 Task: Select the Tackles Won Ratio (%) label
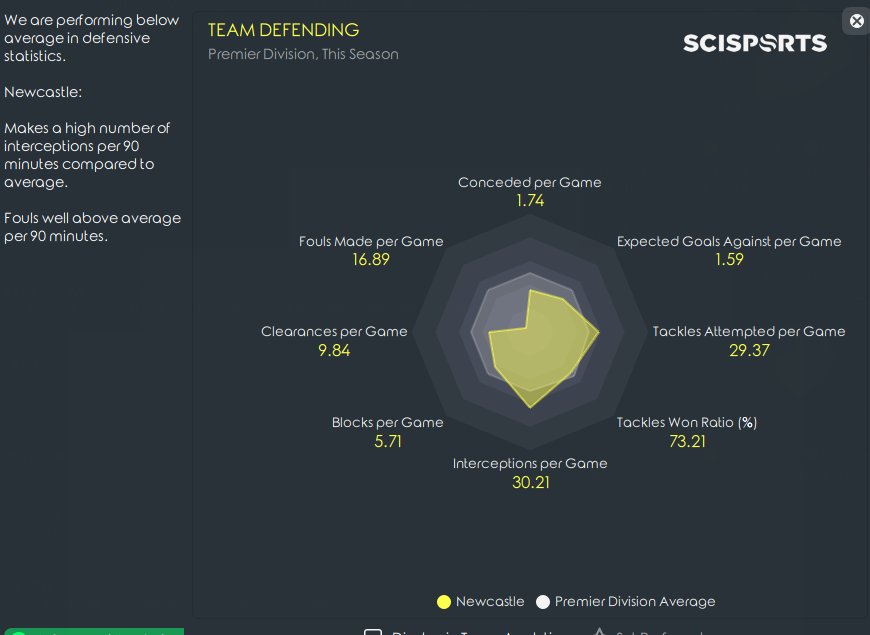point(686,422)
